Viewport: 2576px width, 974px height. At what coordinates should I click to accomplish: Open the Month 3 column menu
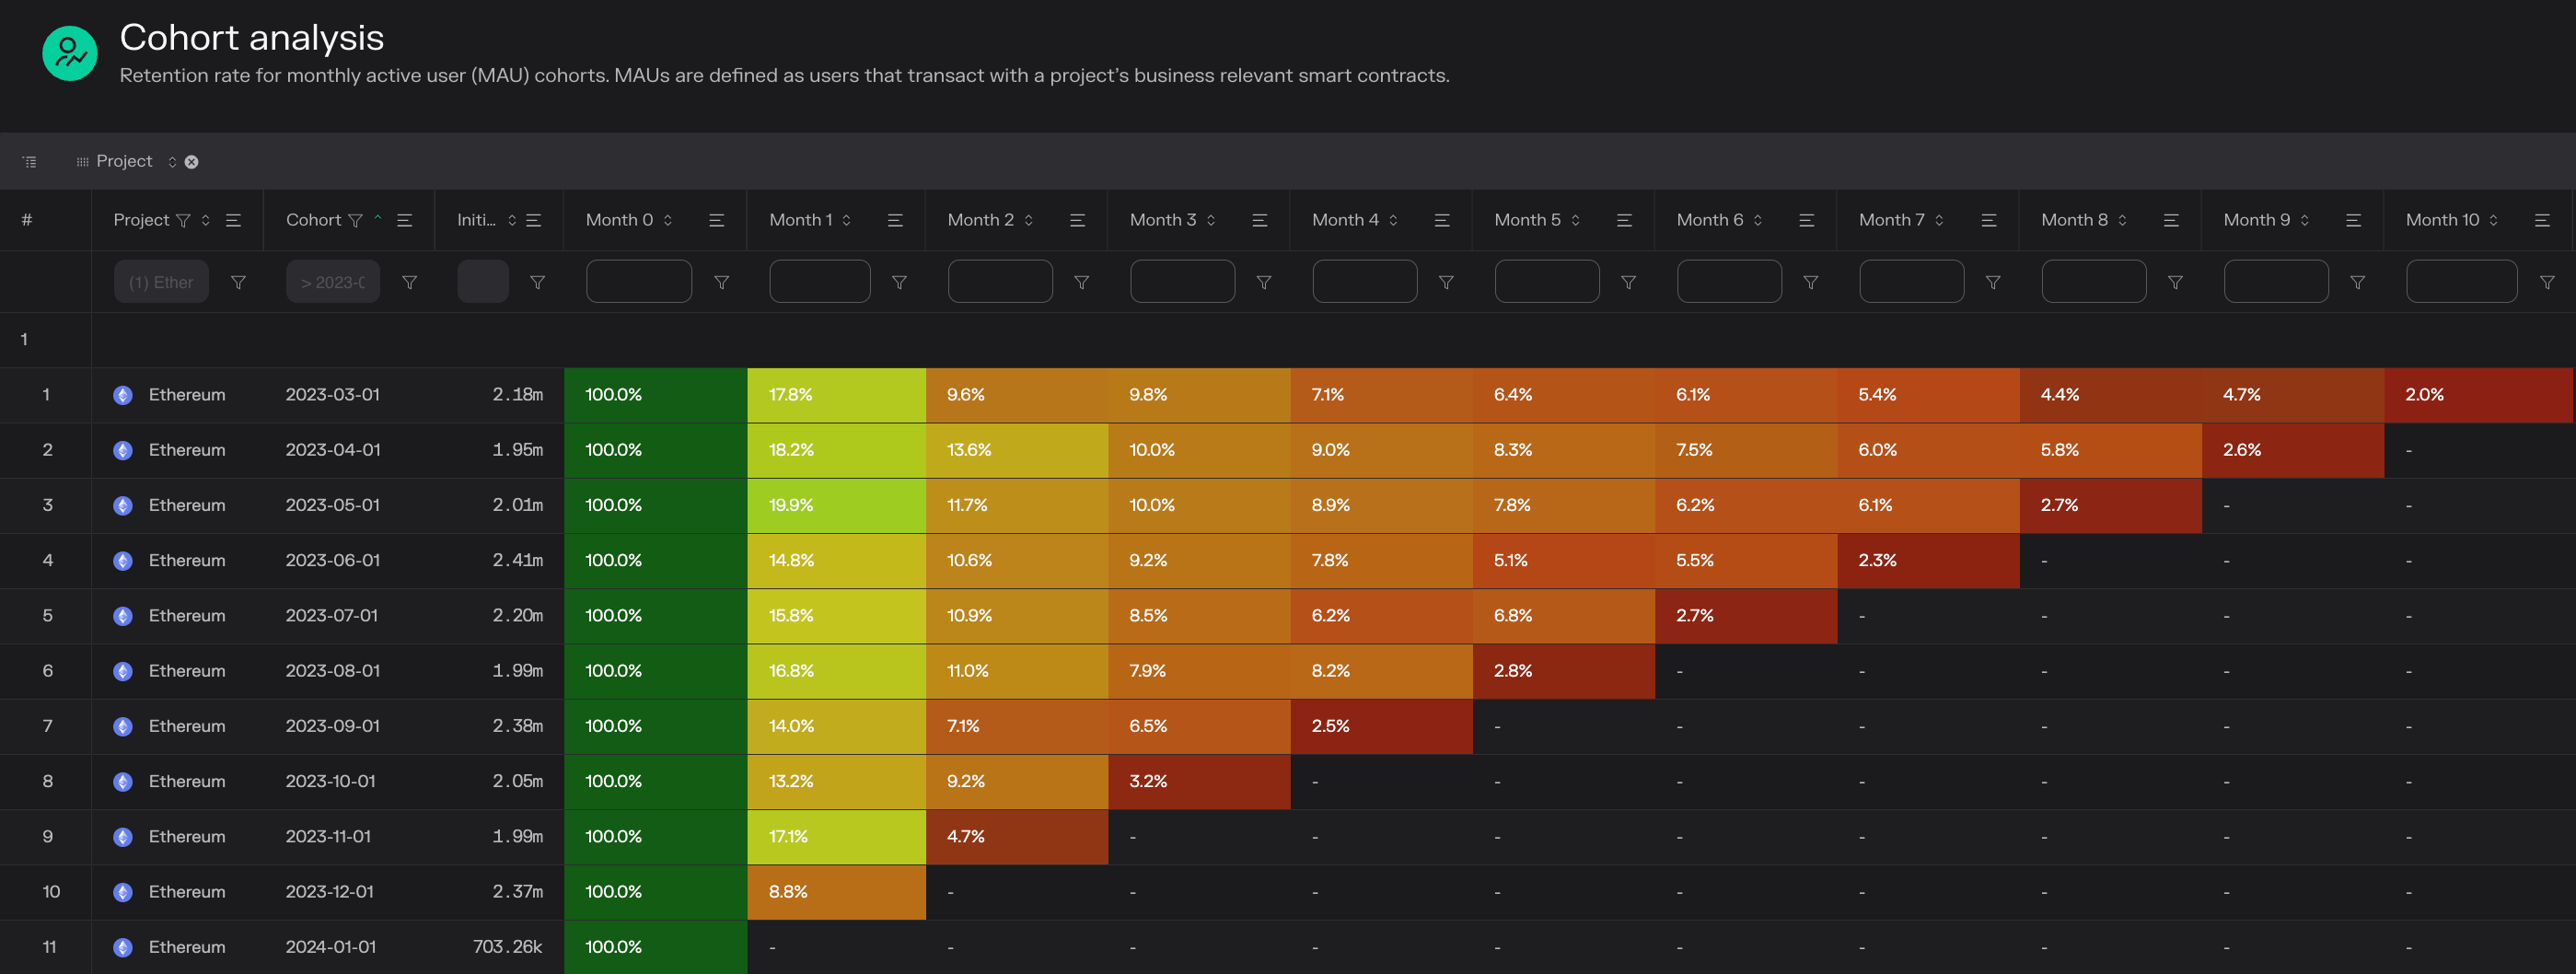1260,220
